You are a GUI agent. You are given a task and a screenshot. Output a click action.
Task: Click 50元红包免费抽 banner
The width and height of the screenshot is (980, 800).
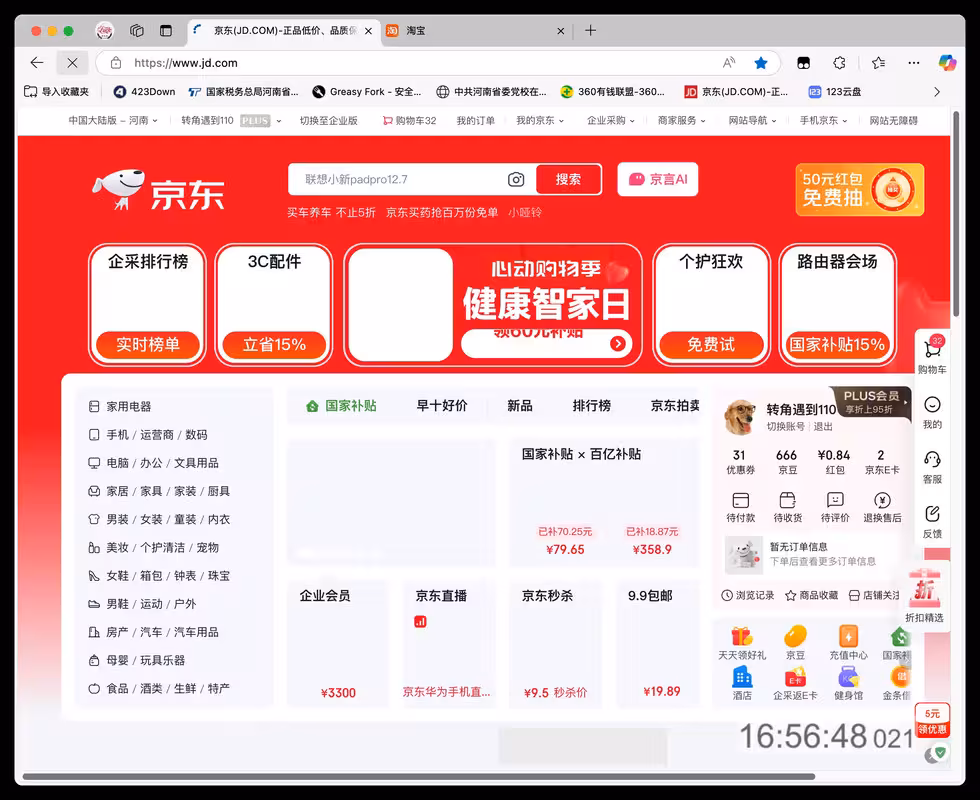point(859,189)
